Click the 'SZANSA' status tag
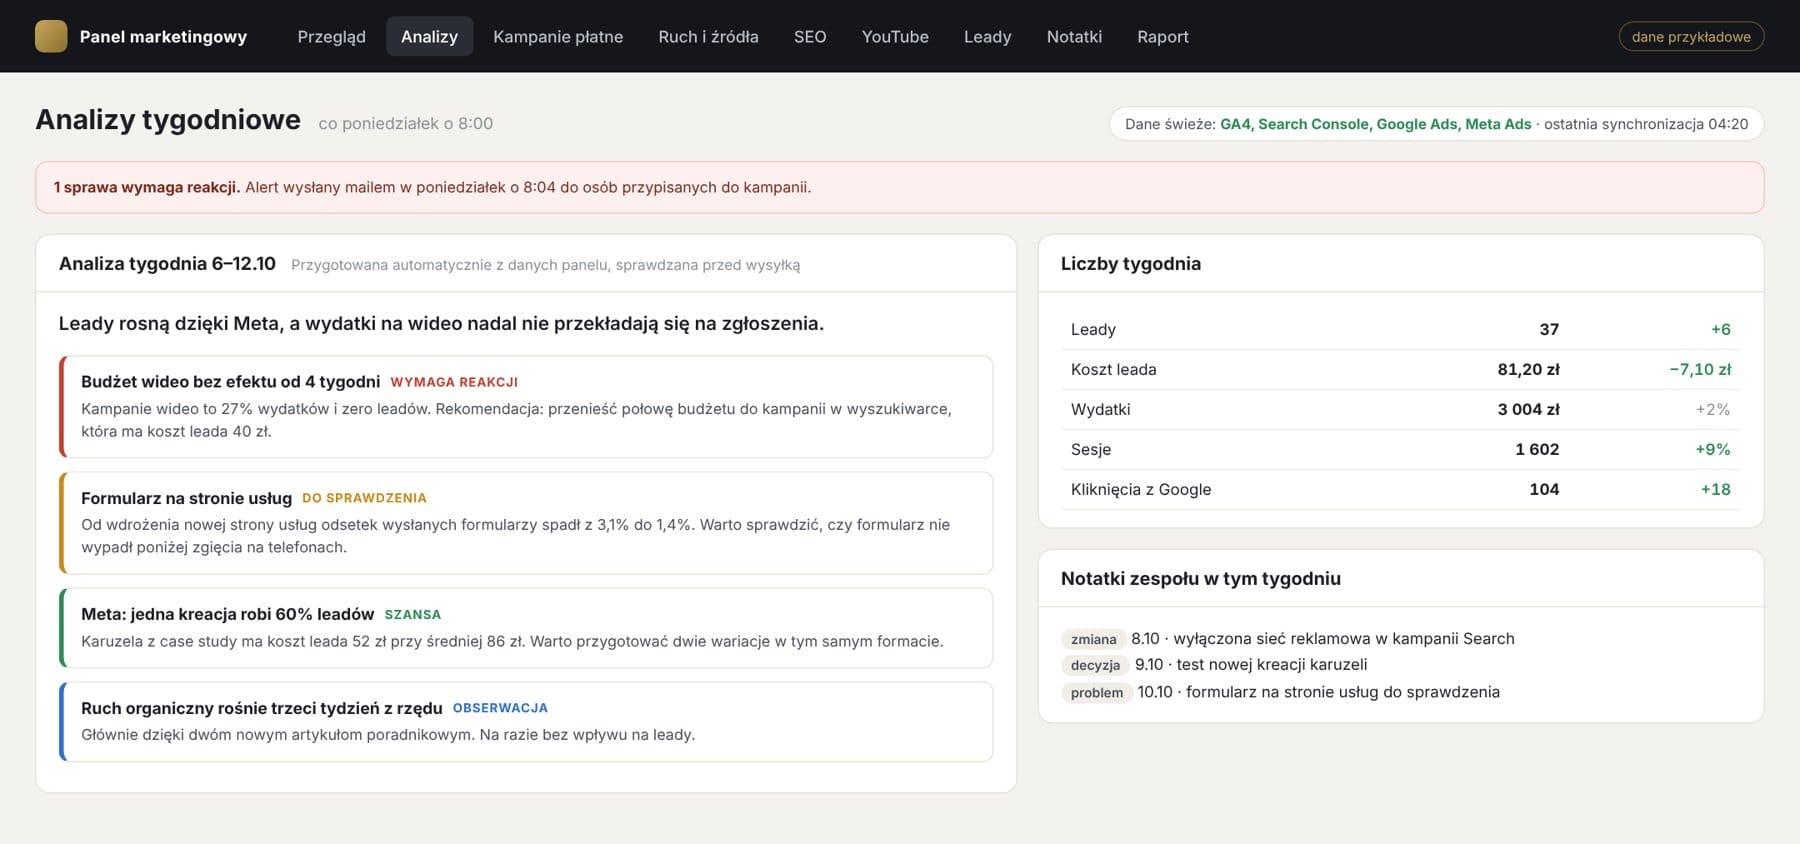 413,615
